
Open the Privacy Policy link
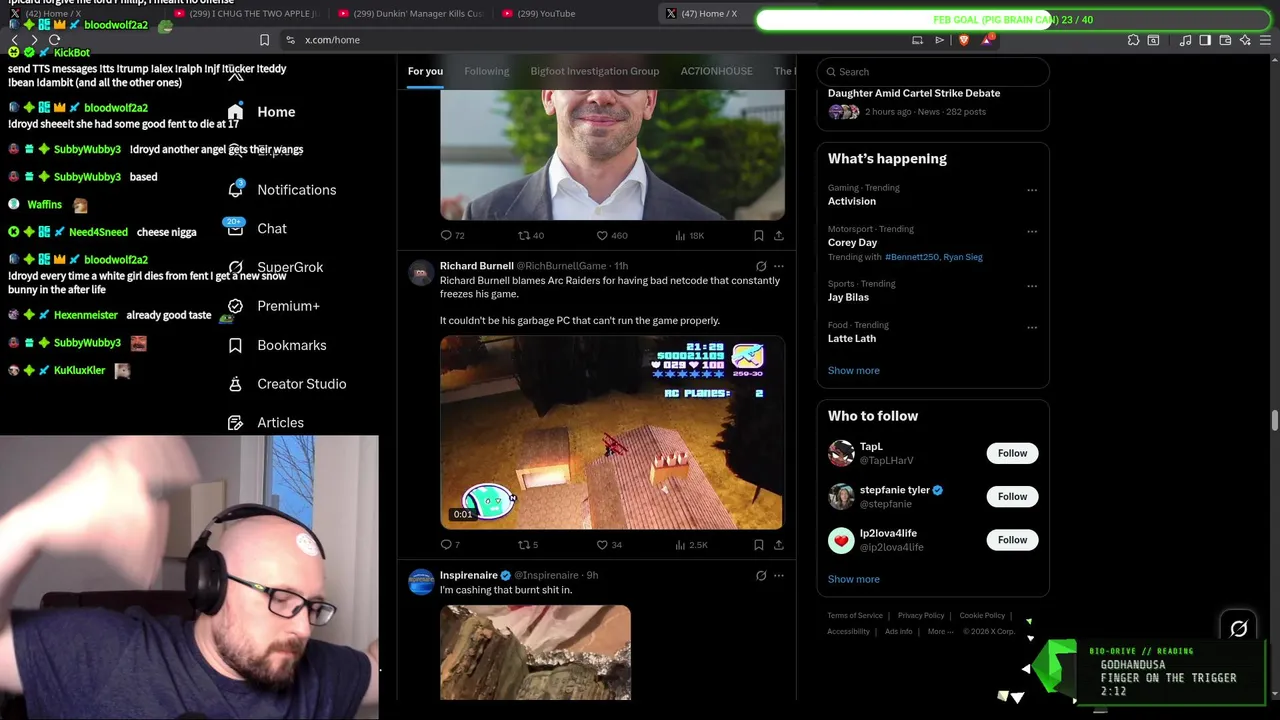coord(921,616)
